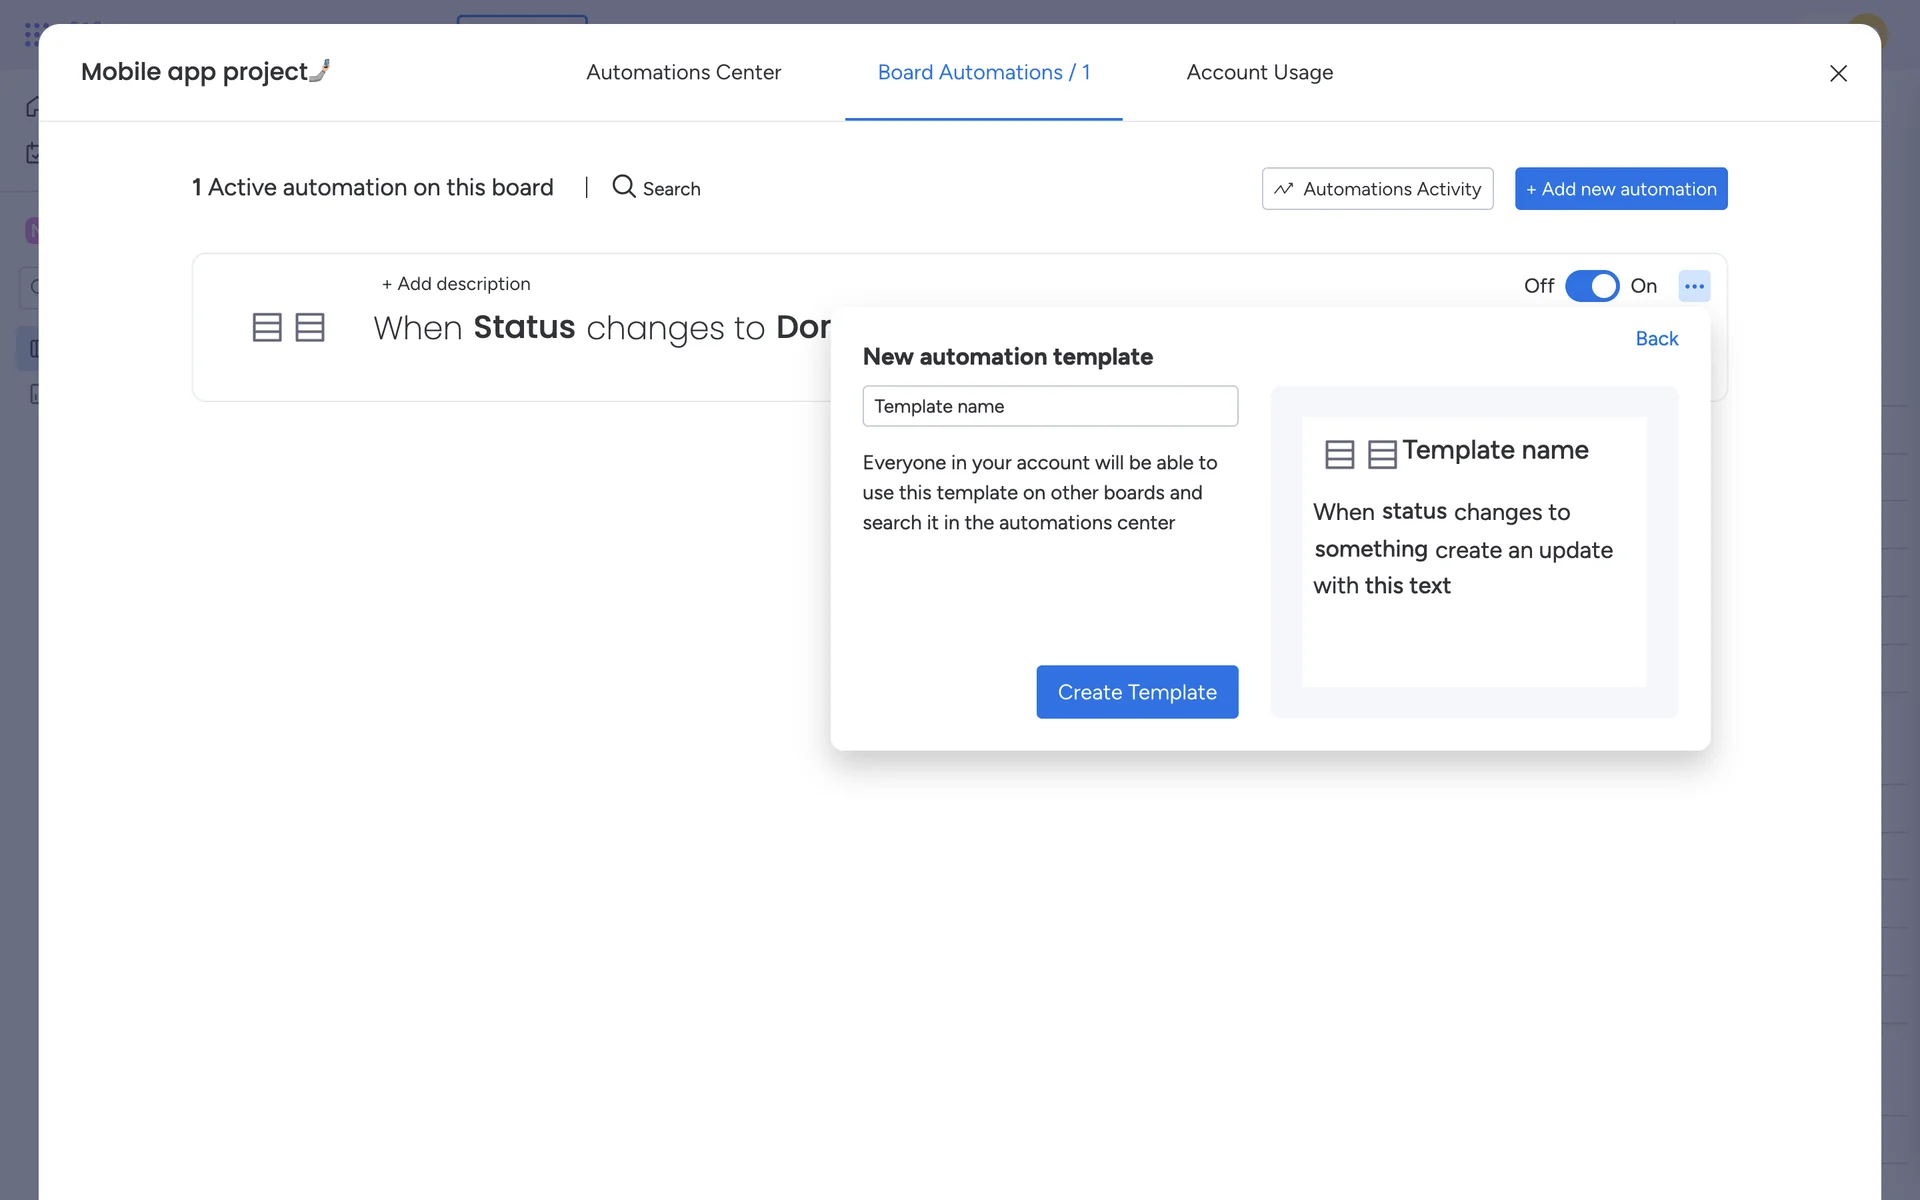Click the search magnifier icon
This screenshot has width=1920, height=1200.
click(x=624, y=187)
